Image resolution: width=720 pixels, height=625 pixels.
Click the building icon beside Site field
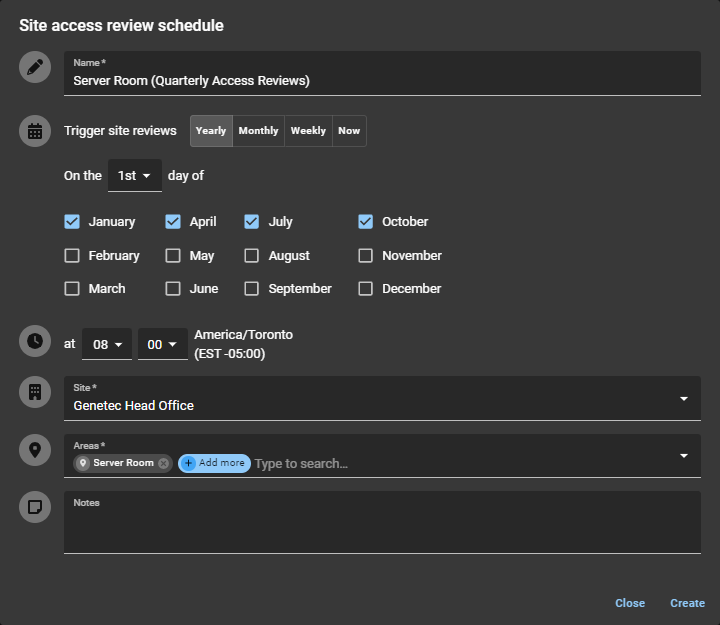(x=35, y=392)
